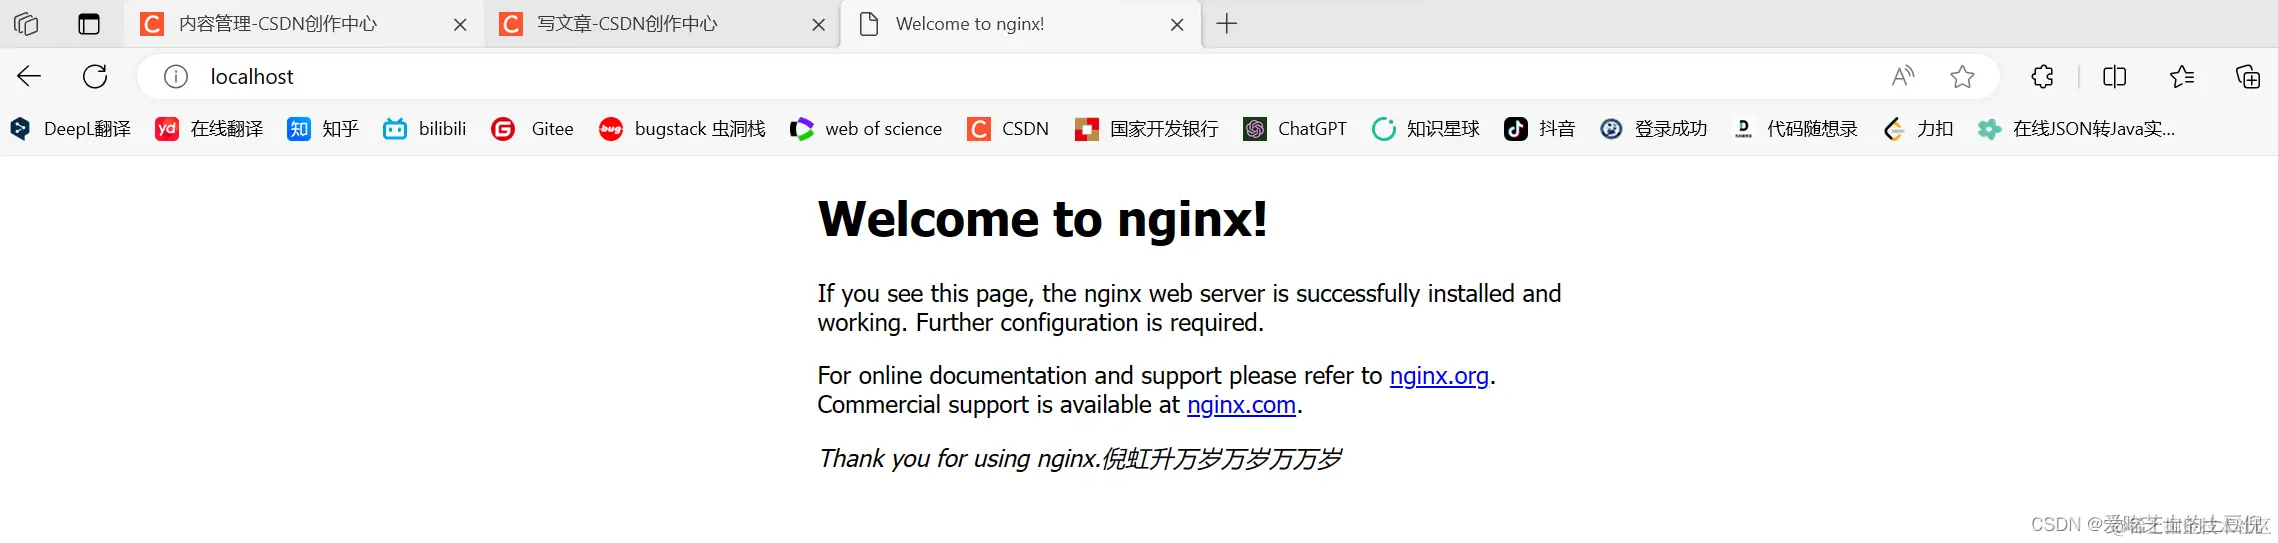Viewport: 2278px width, 543px height.
Task: Close the 写文章-CSDN创作中心 tab
Action: [819, 25]
